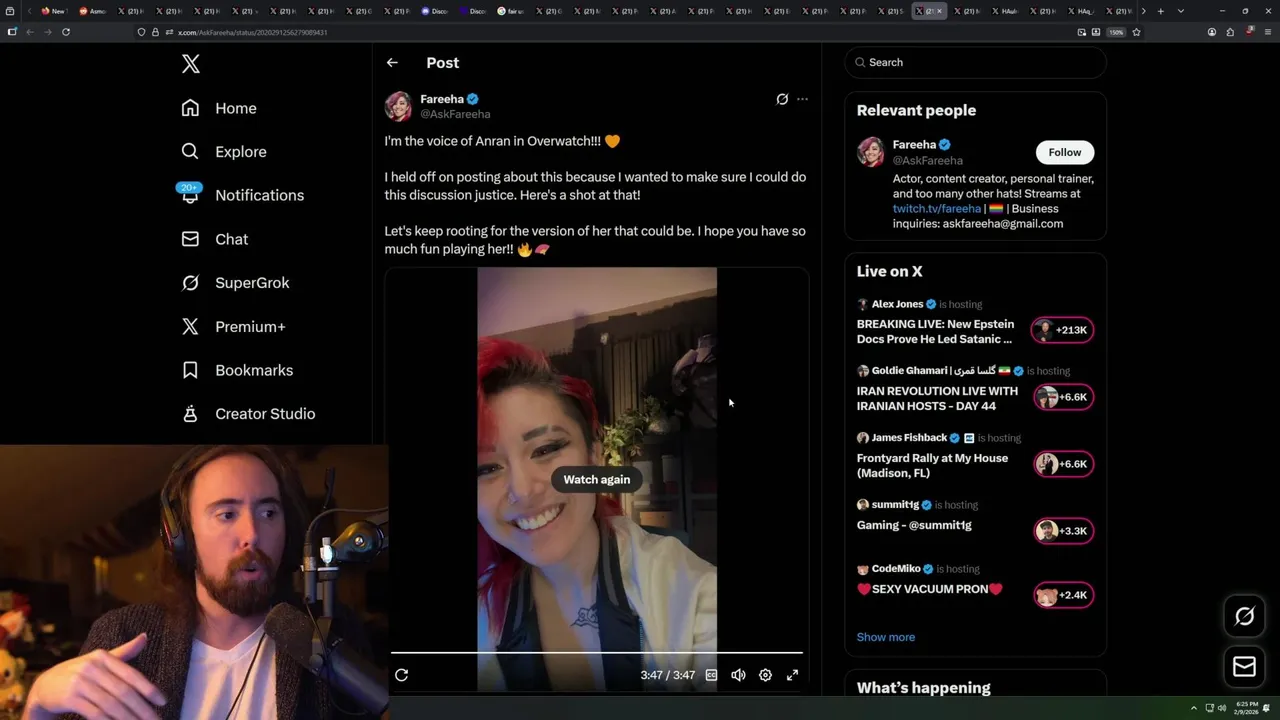The height and width of the screenshot is (720, 1280).
Task: Go to Home in X sidebar
Action: tap(219, 108)
